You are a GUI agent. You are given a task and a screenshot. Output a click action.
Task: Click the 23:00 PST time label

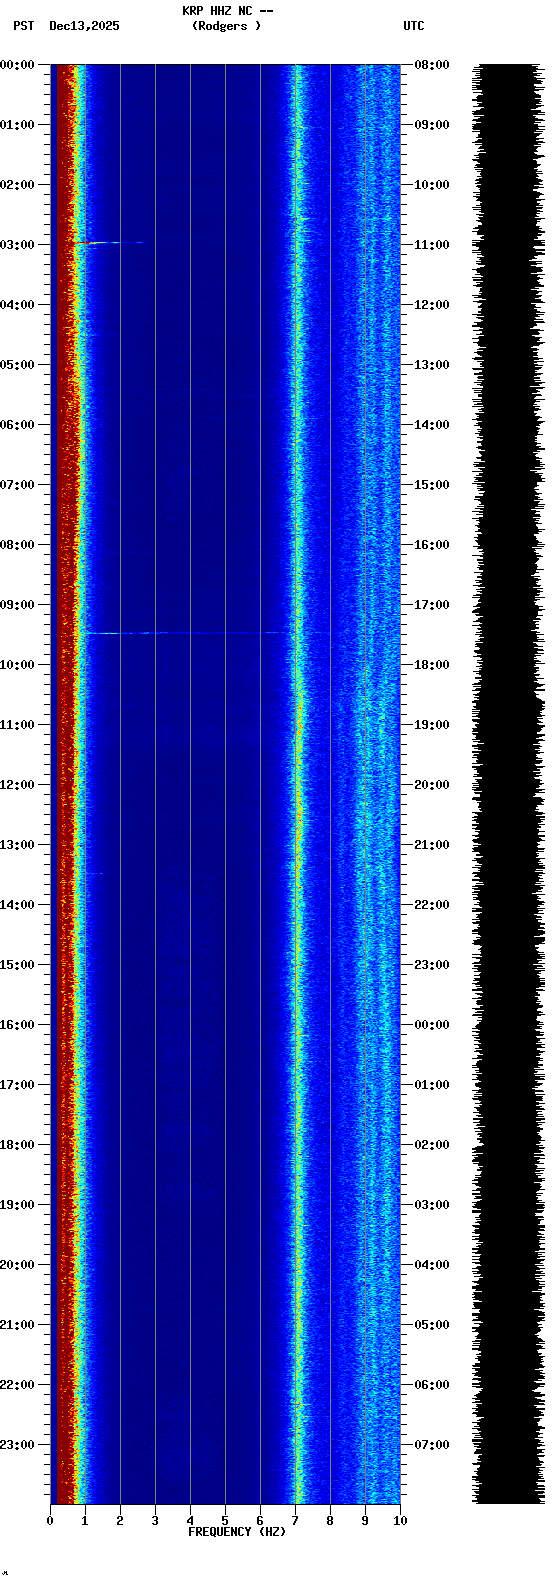[x=17, y=1445]
